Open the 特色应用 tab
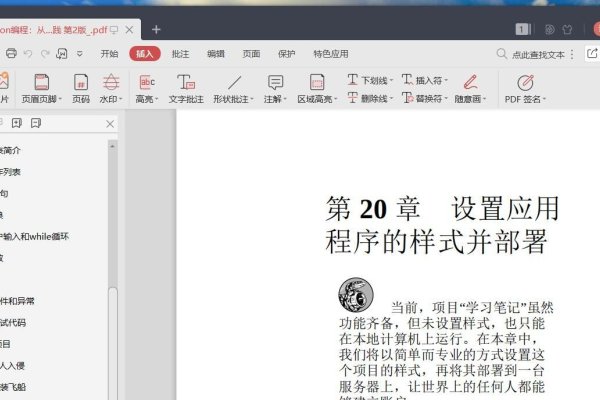Viewport: 600px width, 400px height. click(x=331, y=54)
